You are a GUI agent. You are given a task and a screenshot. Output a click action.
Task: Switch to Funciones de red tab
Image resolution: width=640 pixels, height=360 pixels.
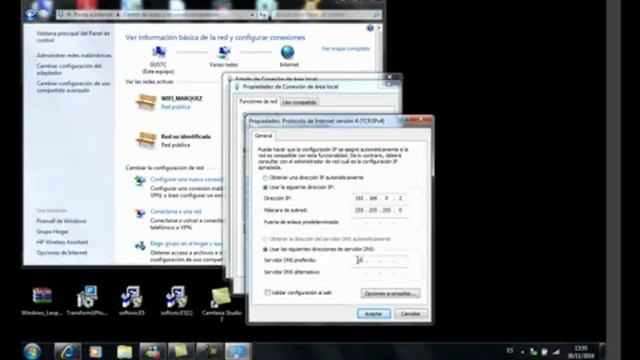(x=258, y=101)
